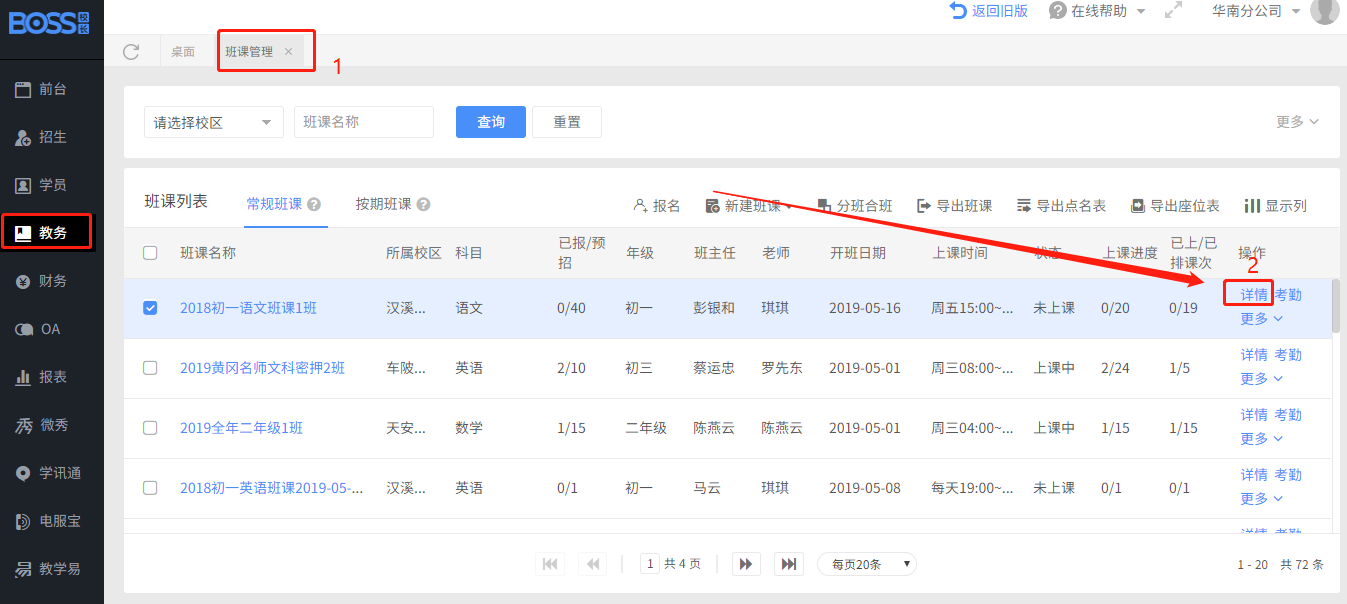Screen dimensions: 1347x604
Task: Click the user avatar icon
Action: (1324, 11)
